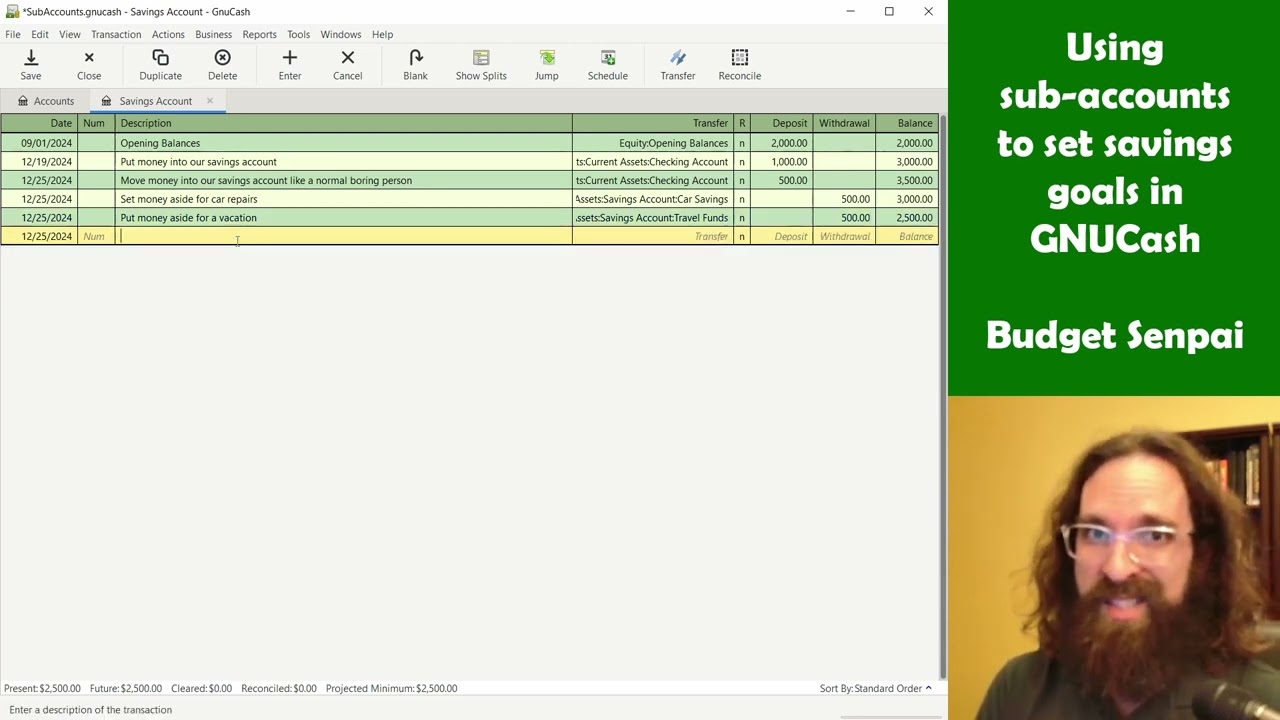The image size is (1280, 720).
Task: Open the Edit menu
Action: click(40, 34)
